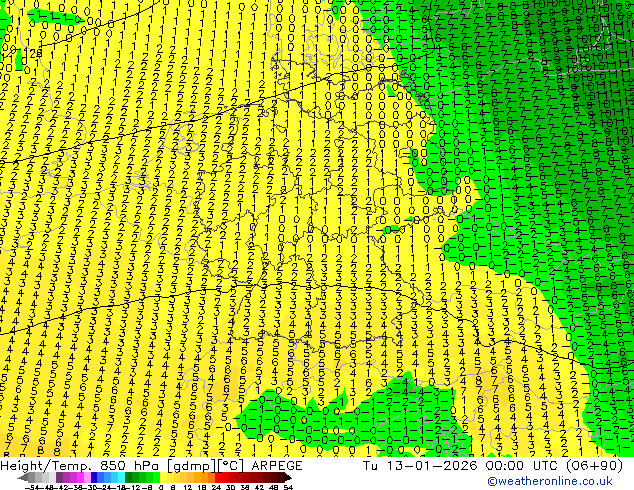Open the weatheronline.co.uk copyright link
This screenshot has width=634, height=490.
pyautogui.click(x=550, y=481)
